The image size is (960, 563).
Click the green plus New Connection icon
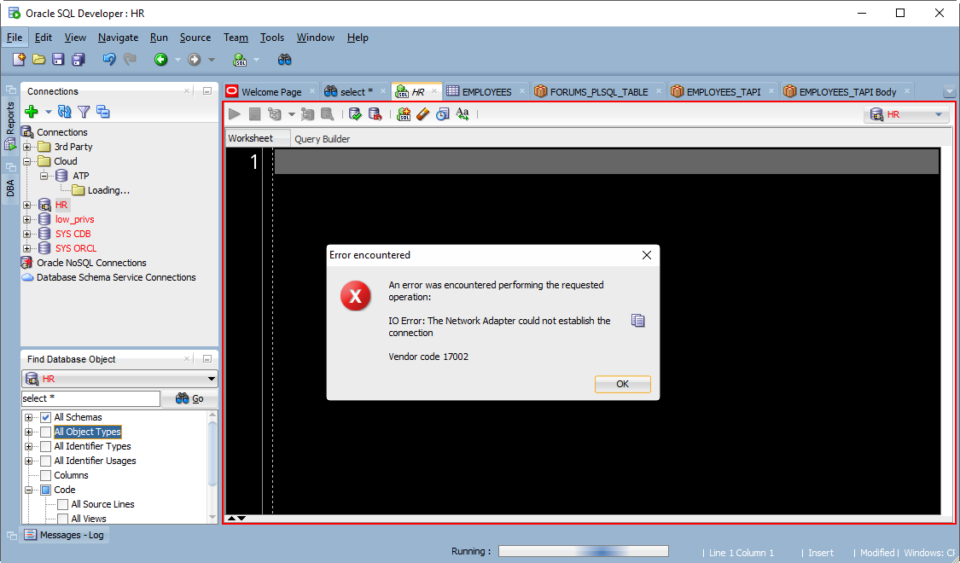[x=32, y=112]
